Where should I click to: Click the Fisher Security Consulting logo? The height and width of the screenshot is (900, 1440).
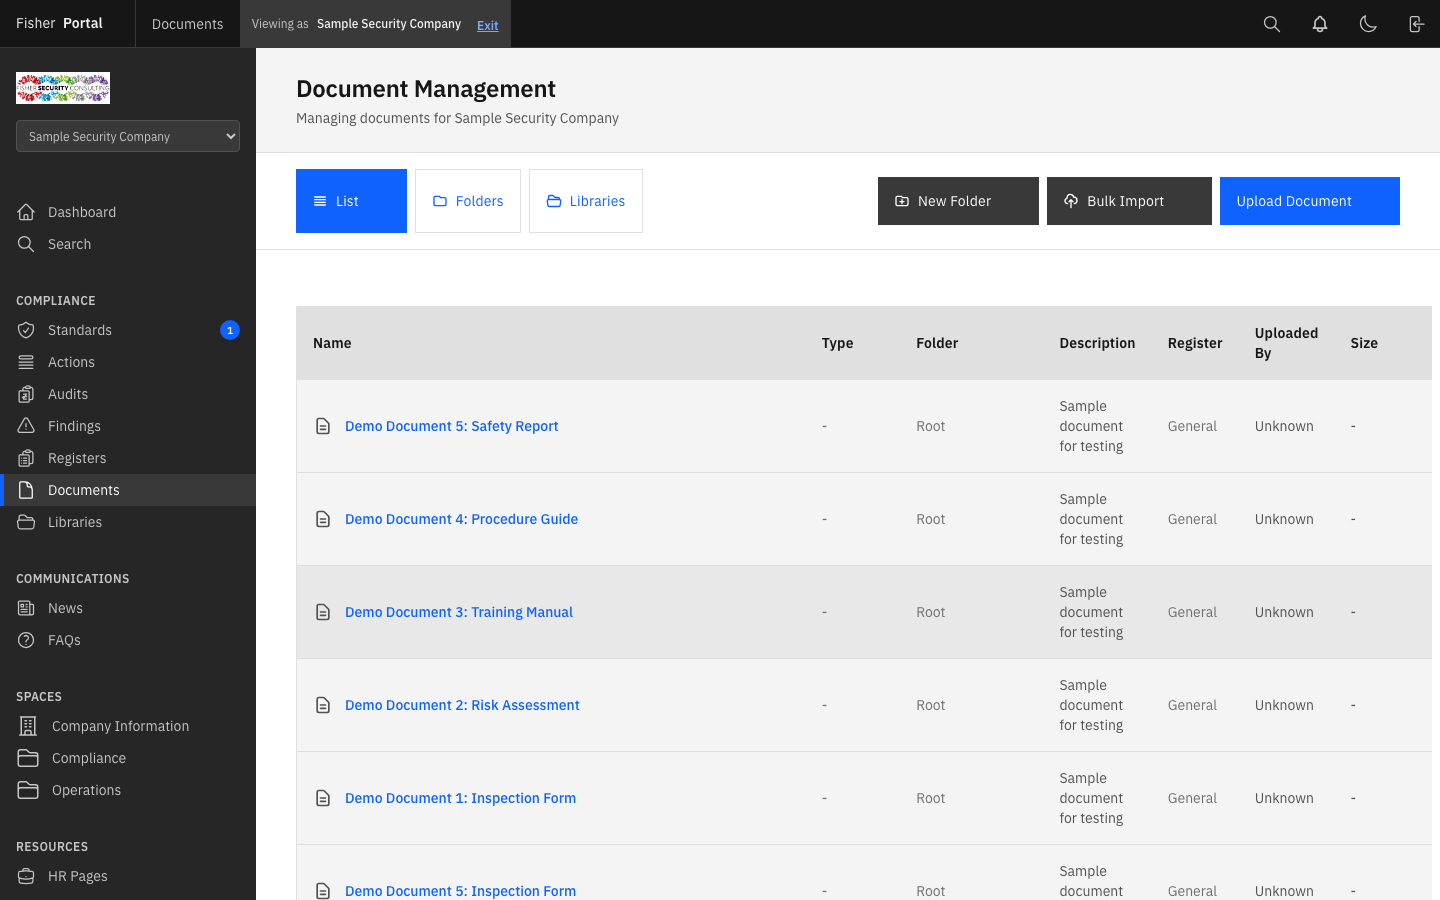pyautogui.click(x=62, y=87)
